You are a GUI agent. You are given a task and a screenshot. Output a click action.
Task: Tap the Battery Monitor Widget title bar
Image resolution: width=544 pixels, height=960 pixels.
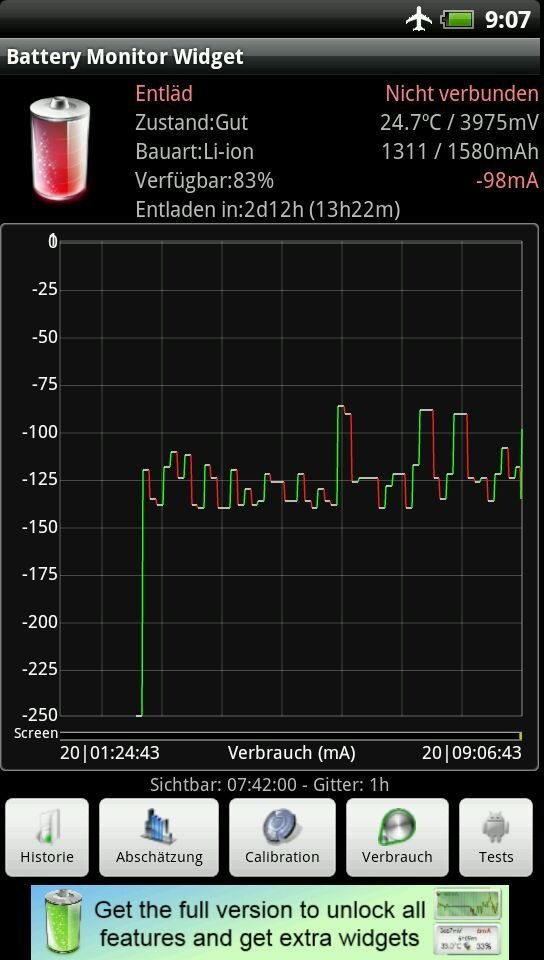coord(272,57)
